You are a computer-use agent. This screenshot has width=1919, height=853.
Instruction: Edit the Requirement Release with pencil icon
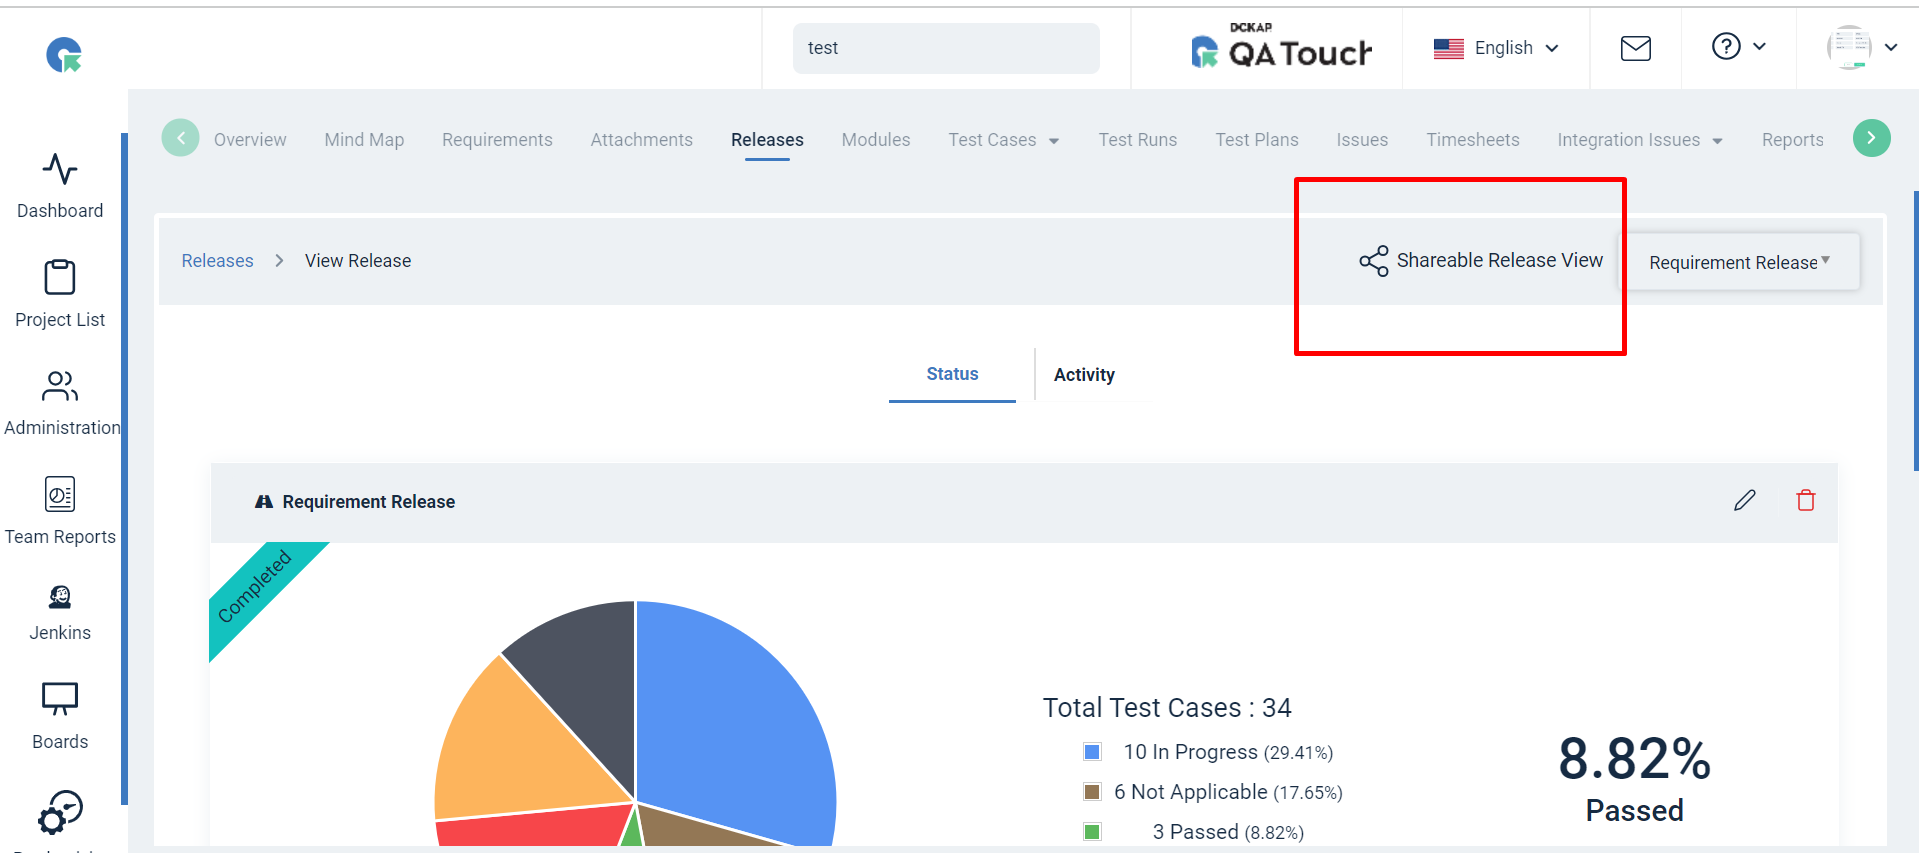(1745, 500)
